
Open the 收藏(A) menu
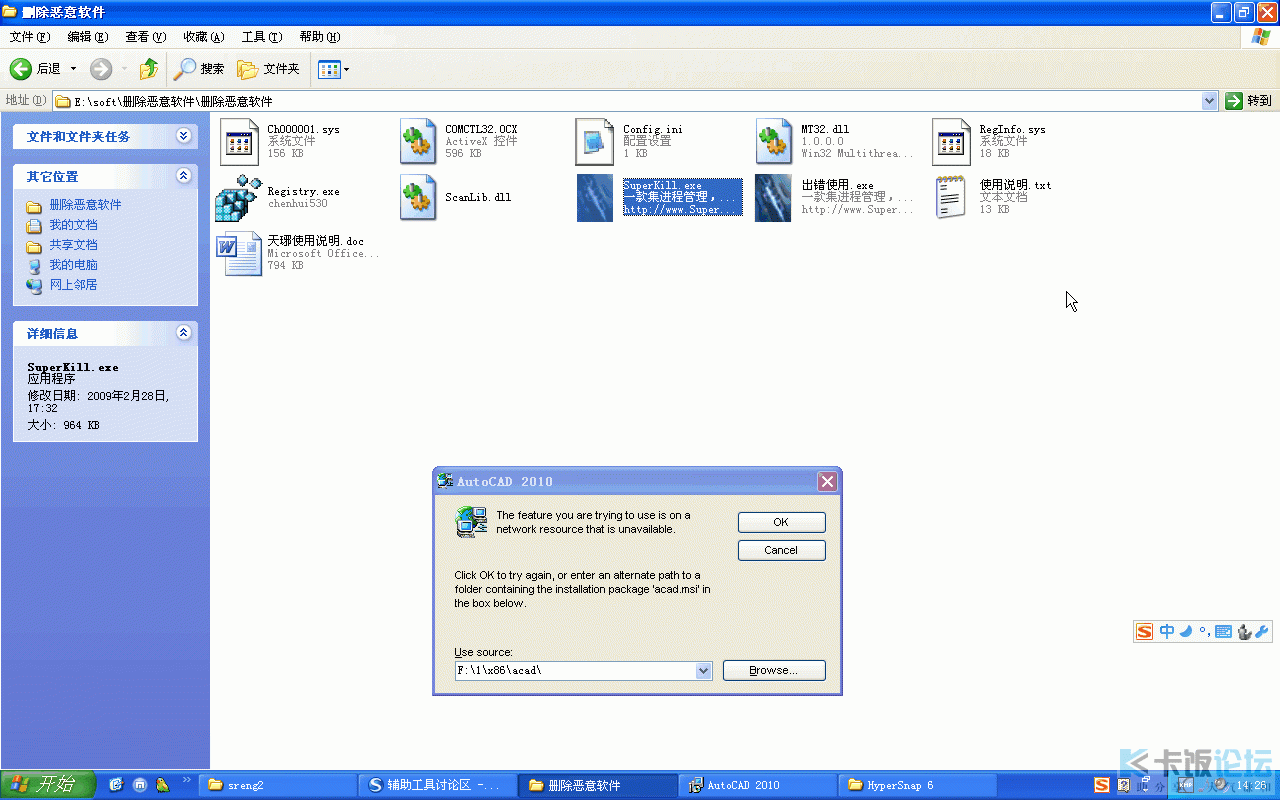[x=204, y=37]
